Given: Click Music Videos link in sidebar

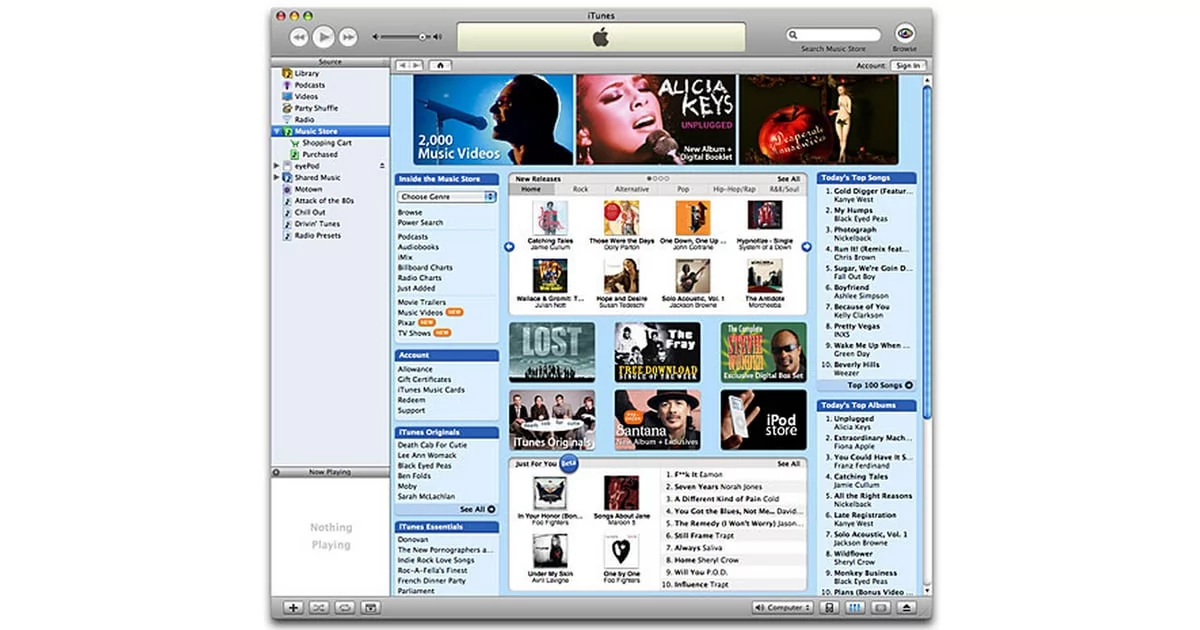Looking at the screenshot, I should coord(421,313).
